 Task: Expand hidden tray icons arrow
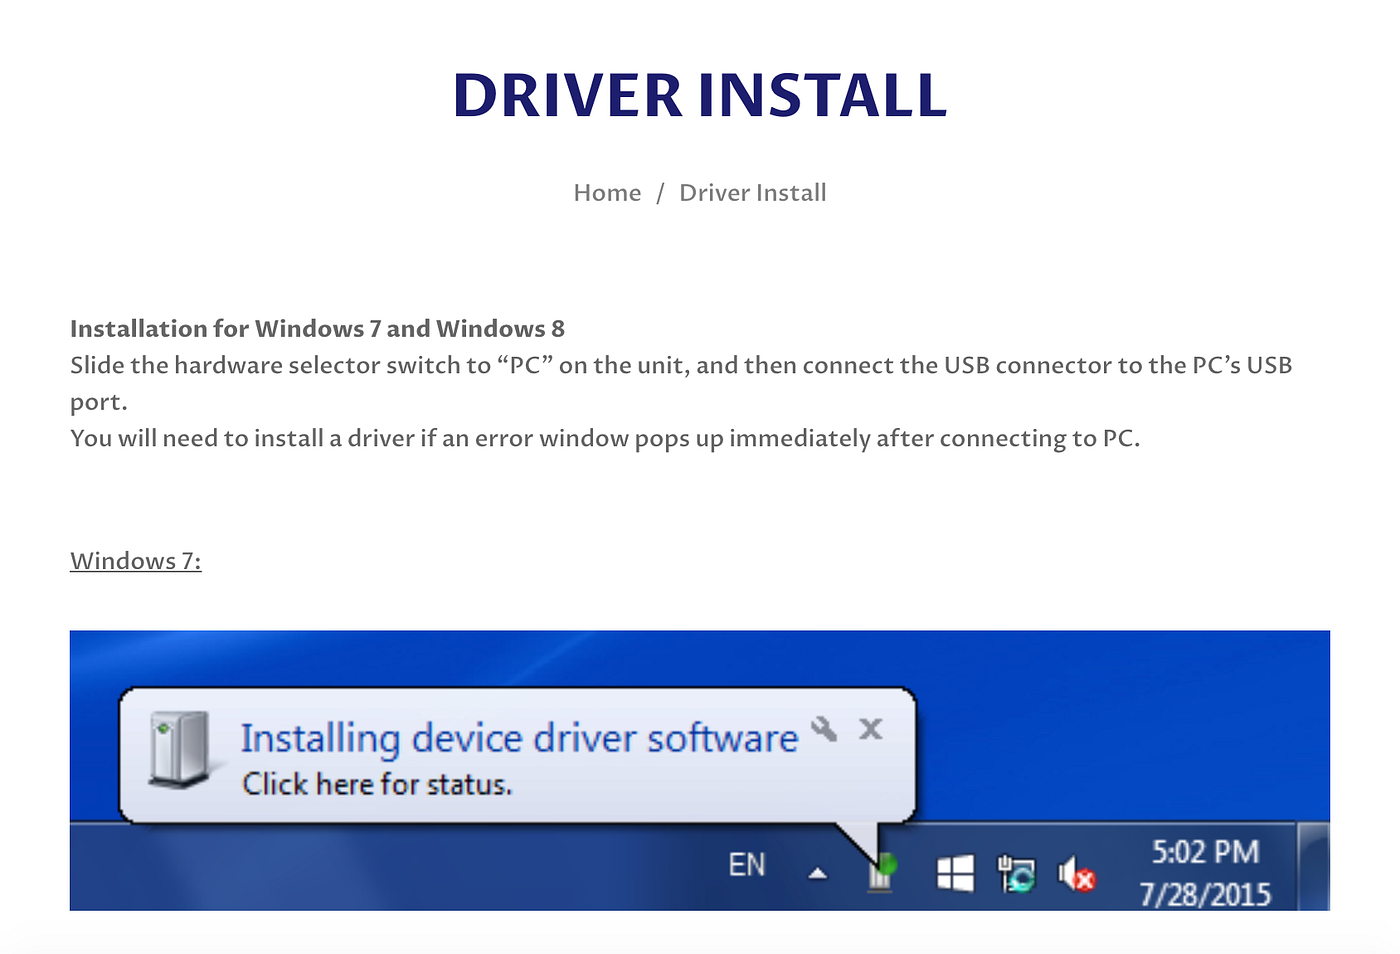tap(818, 873)
